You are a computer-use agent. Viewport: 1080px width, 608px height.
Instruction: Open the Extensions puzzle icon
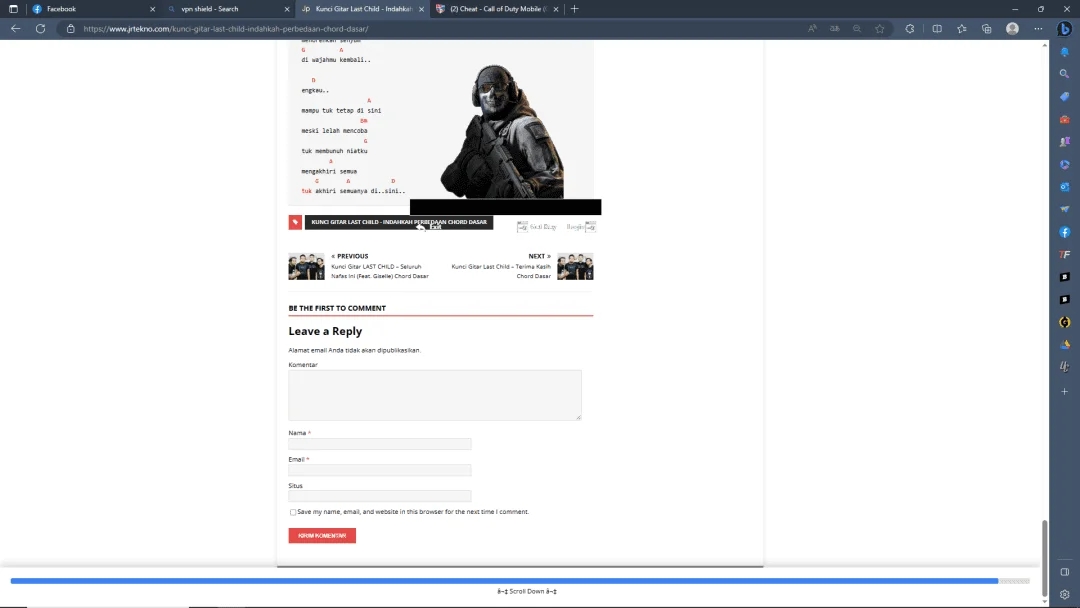click(x=910, y=29)
